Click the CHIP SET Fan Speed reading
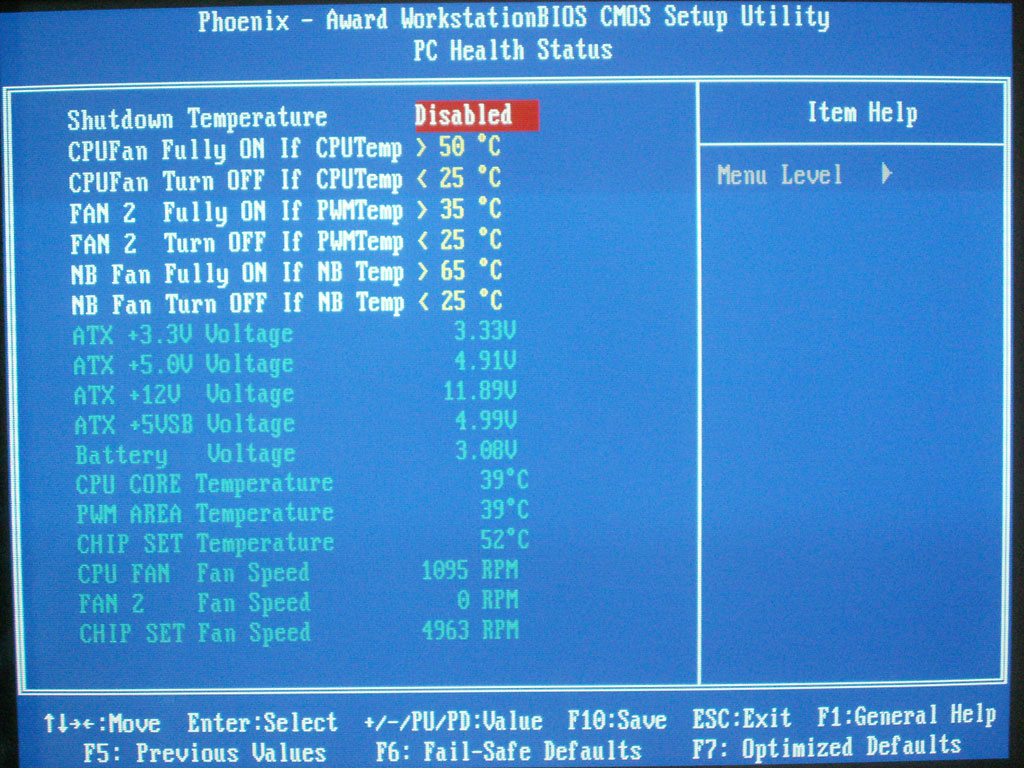The height and width of the screenshot is (768, 1024). coord(470,631)
